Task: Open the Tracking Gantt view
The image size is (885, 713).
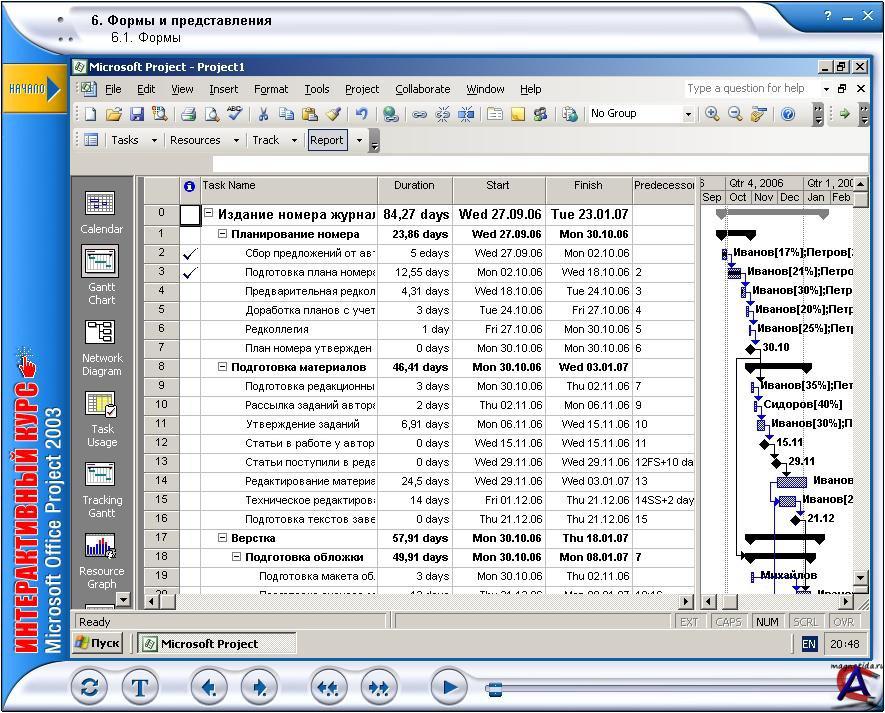Action: pyautogui.click(x=101, y=475)
